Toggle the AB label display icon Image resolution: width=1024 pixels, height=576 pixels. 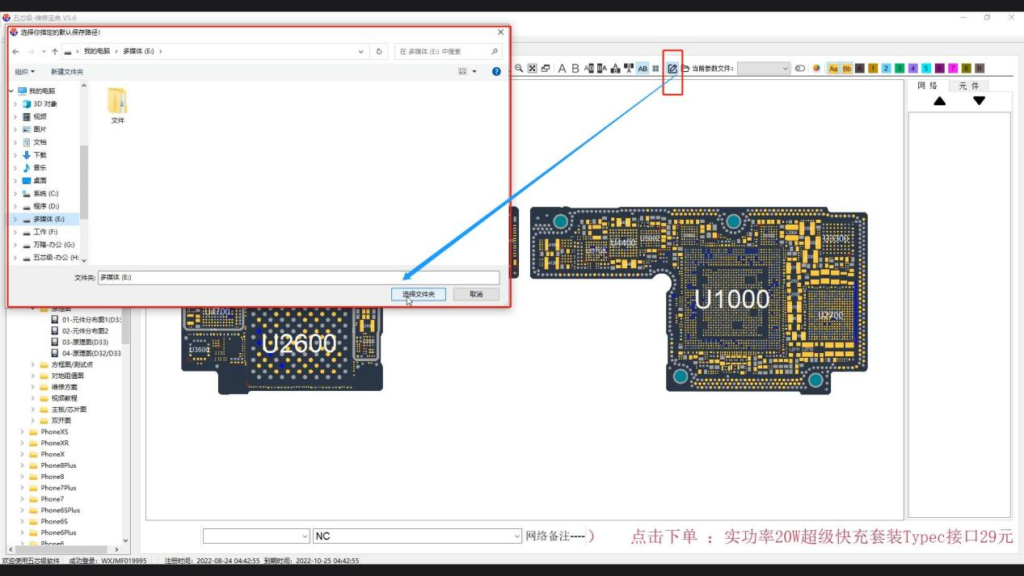point(643,68)
